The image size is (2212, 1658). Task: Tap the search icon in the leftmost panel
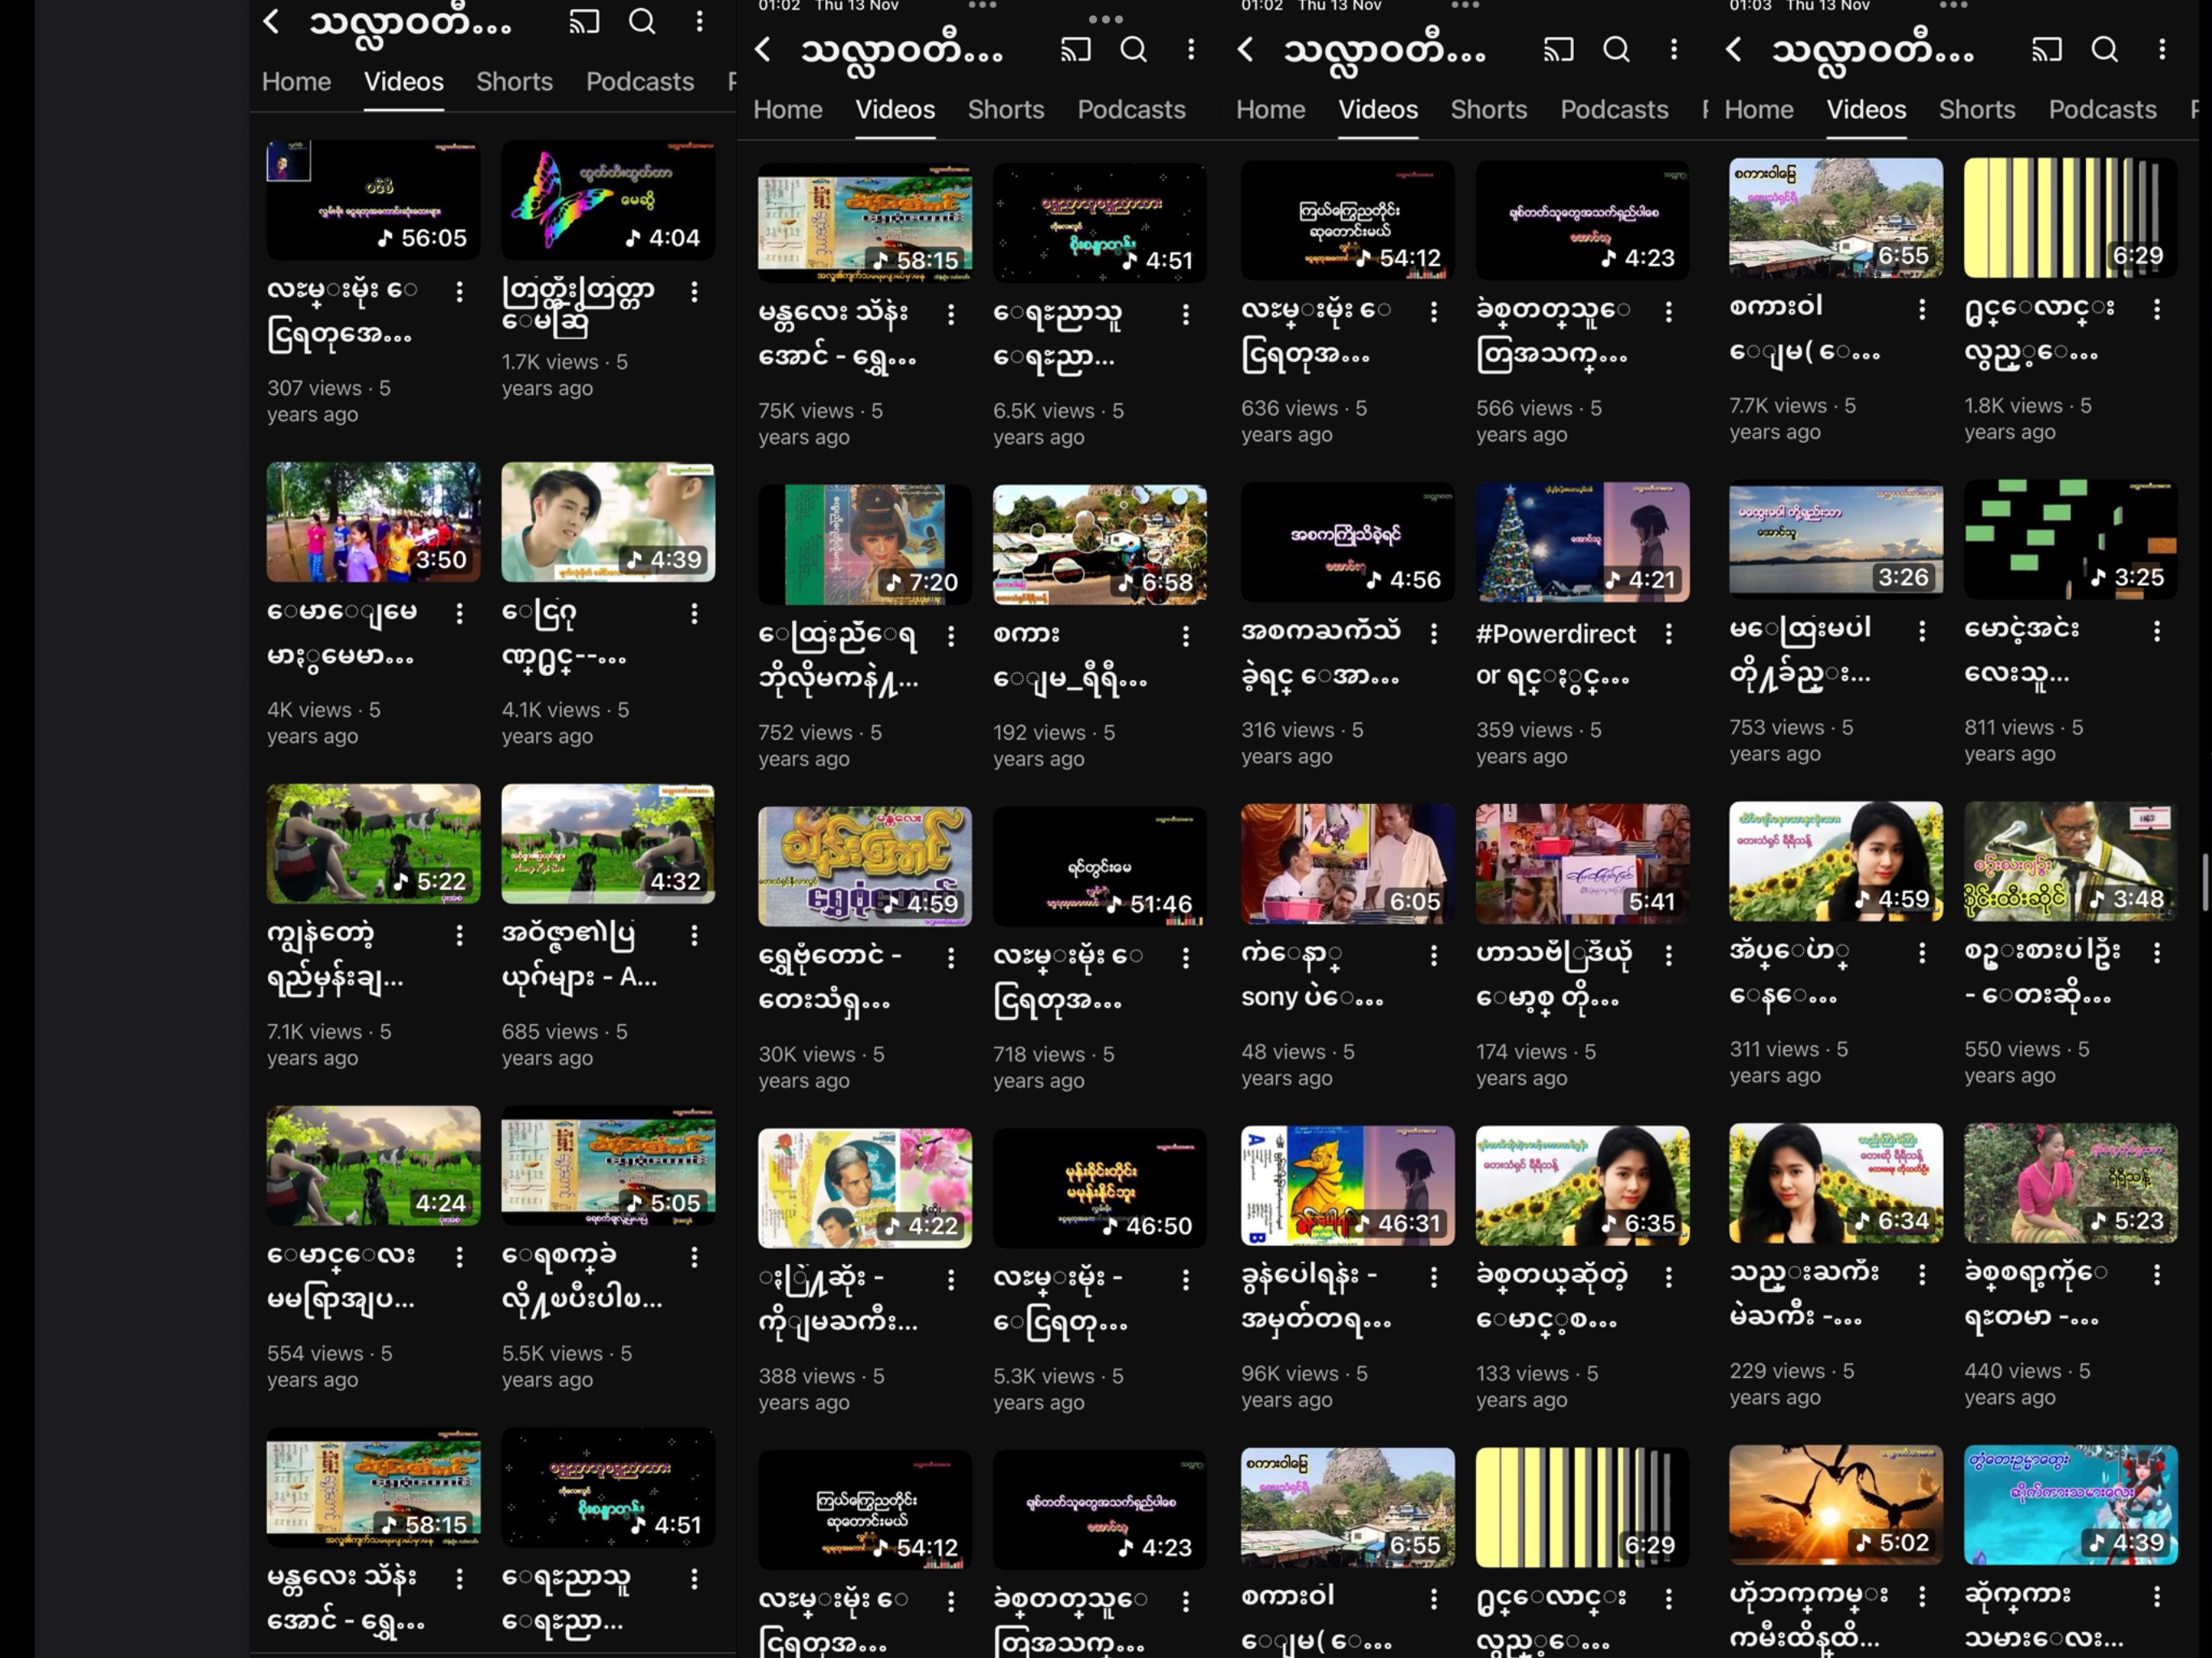[x=642, y=22]
